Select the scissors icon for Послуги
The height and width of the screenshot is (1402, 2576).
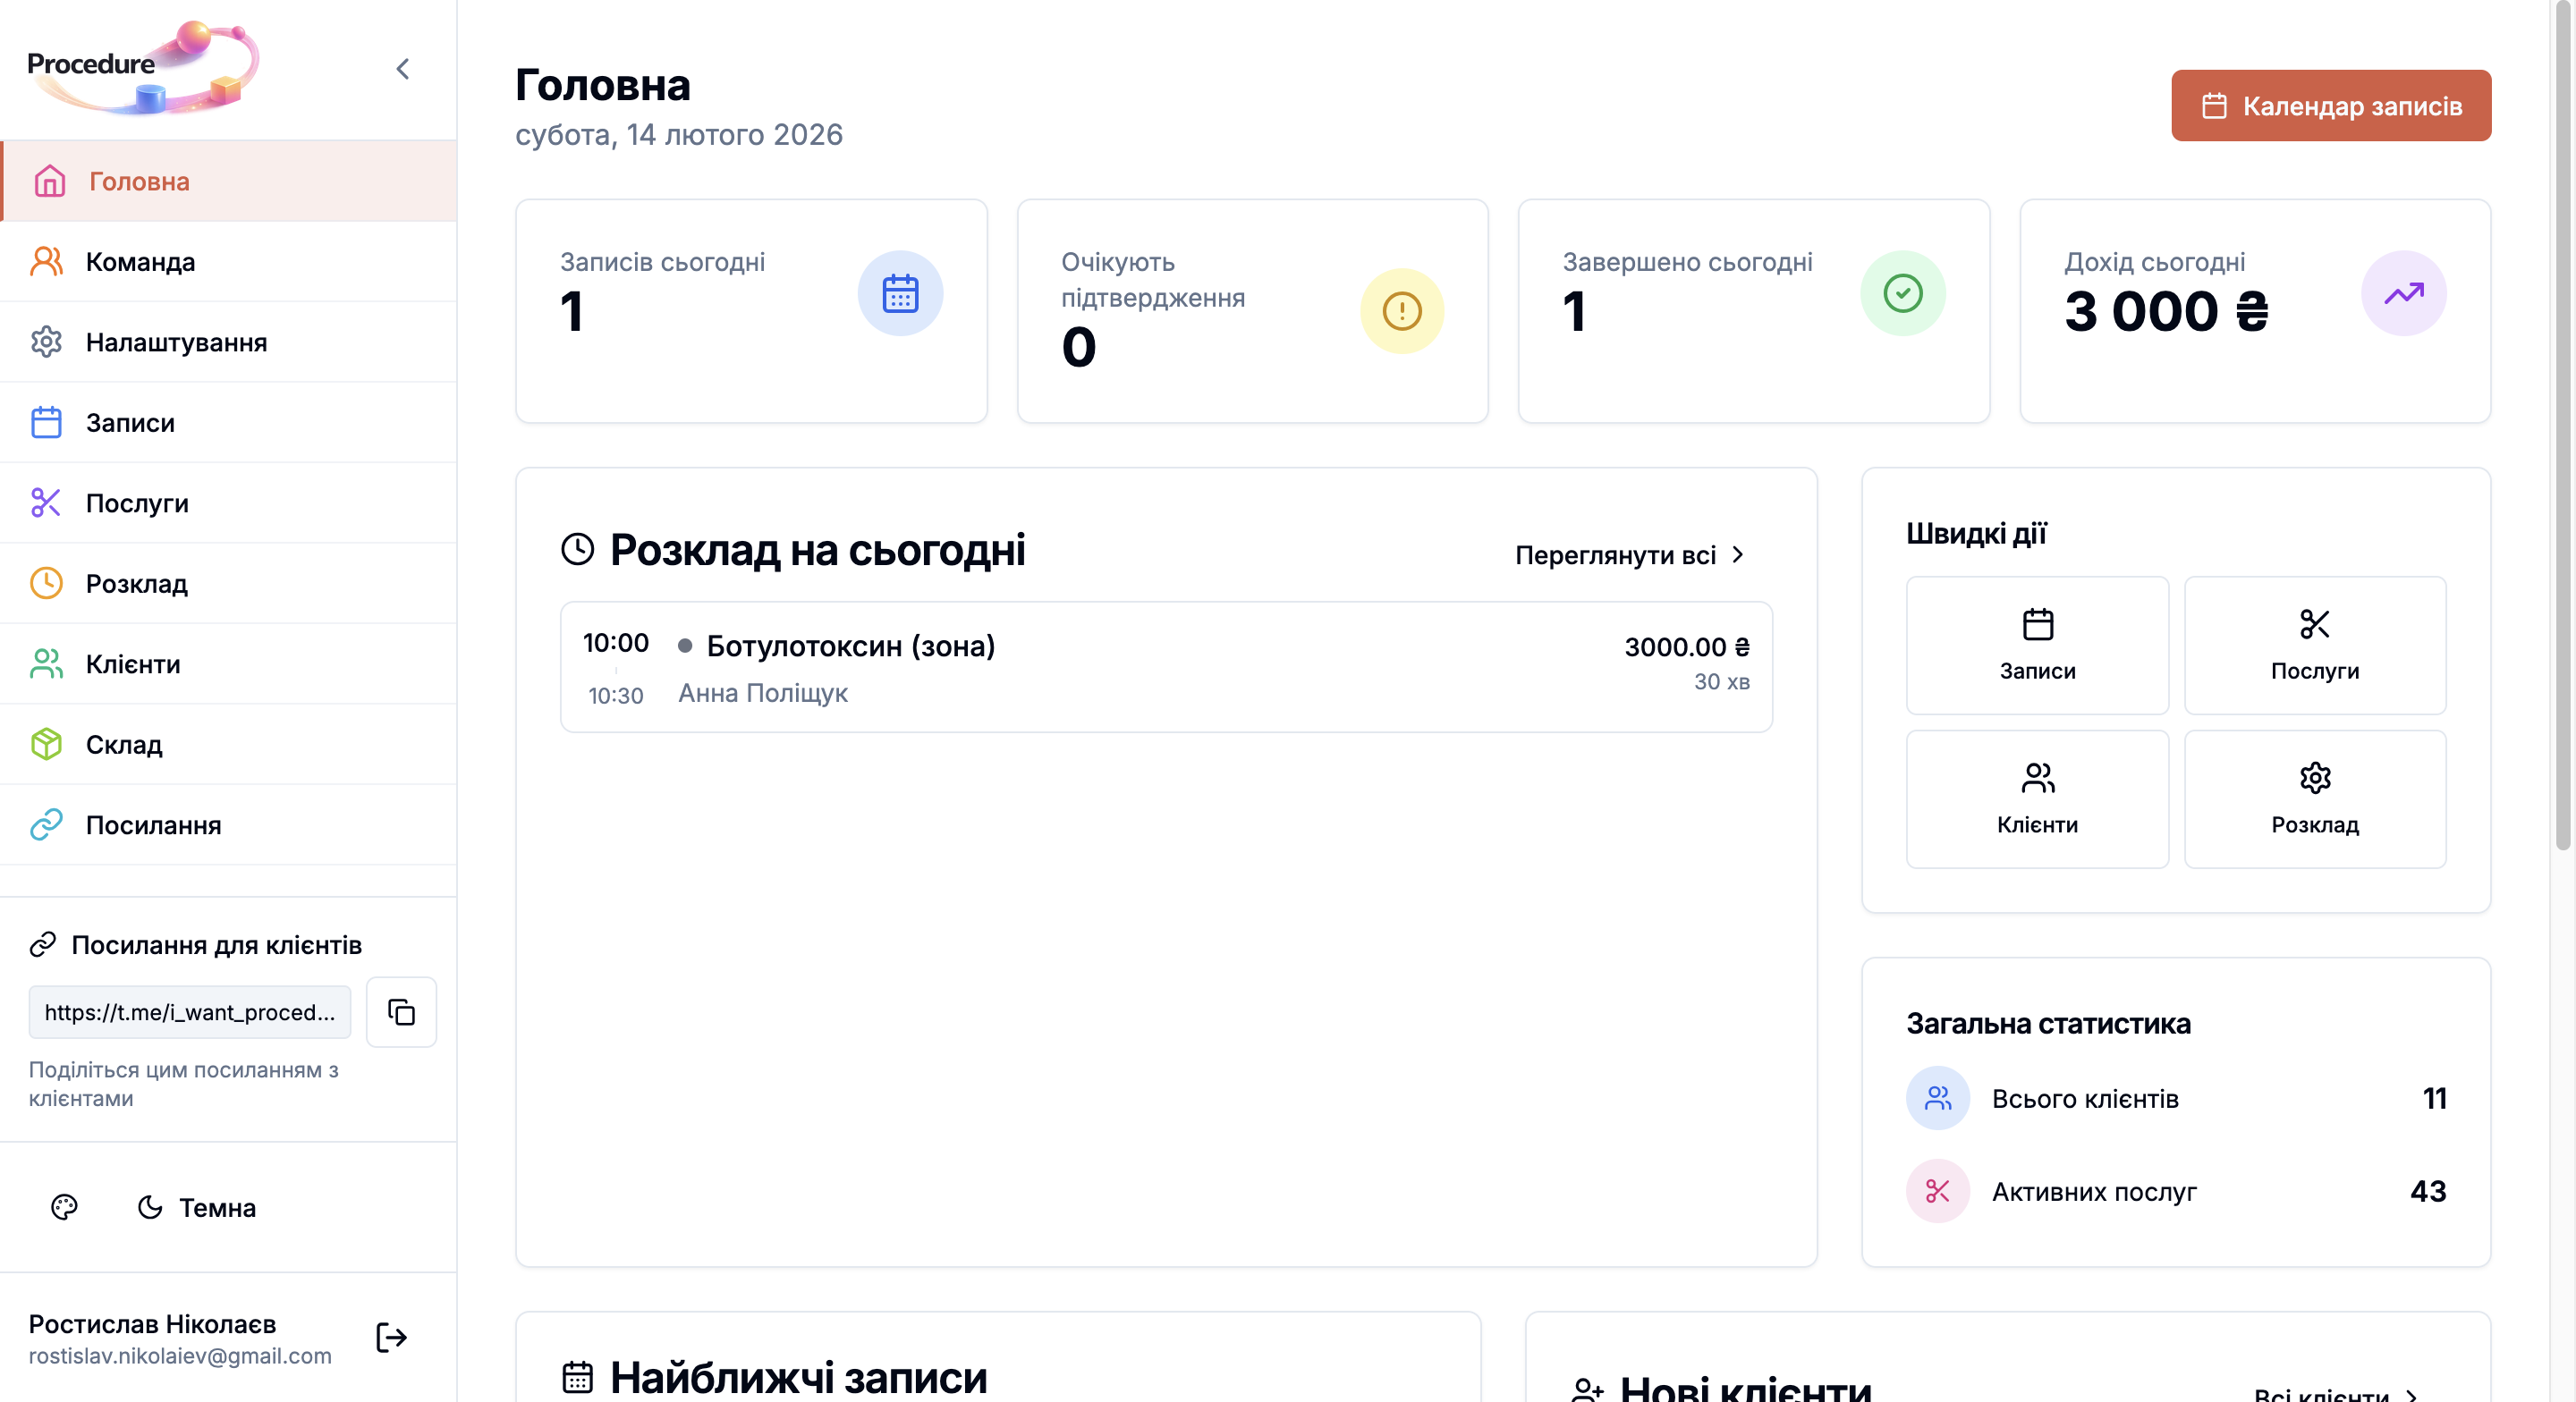pos(47,503)
